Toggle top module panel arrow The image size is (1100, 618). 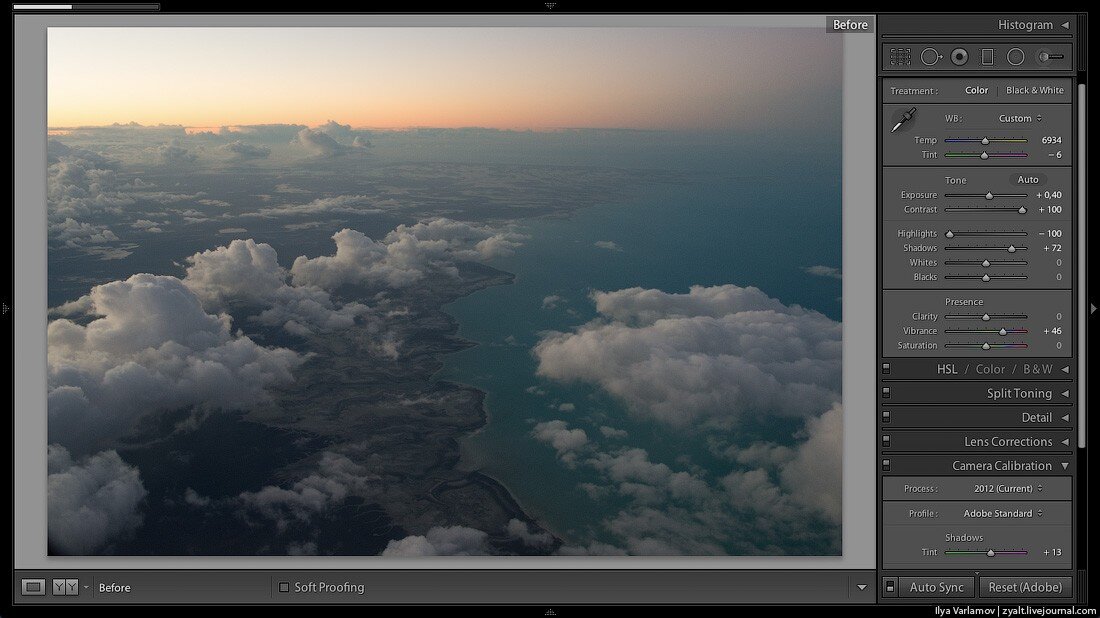pos(550,5)
